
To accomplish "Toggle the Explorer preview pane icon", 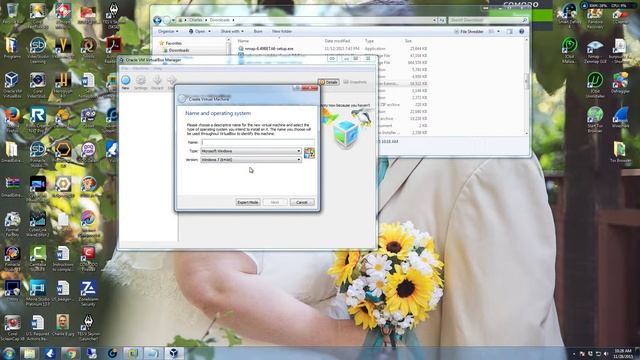I will (509, 31).
